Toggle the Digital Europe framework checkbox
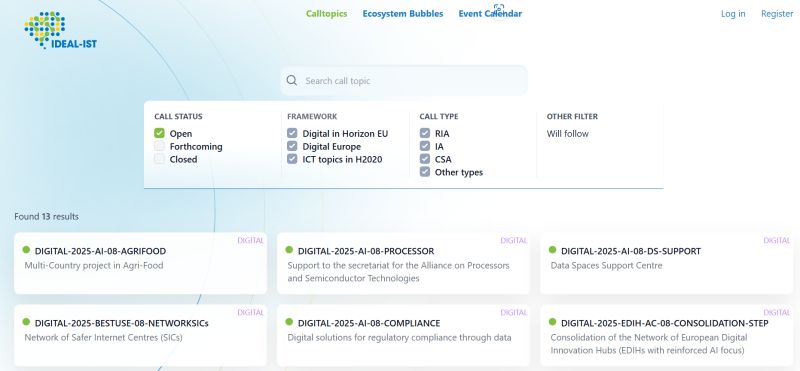 click(x=292, y=146)
